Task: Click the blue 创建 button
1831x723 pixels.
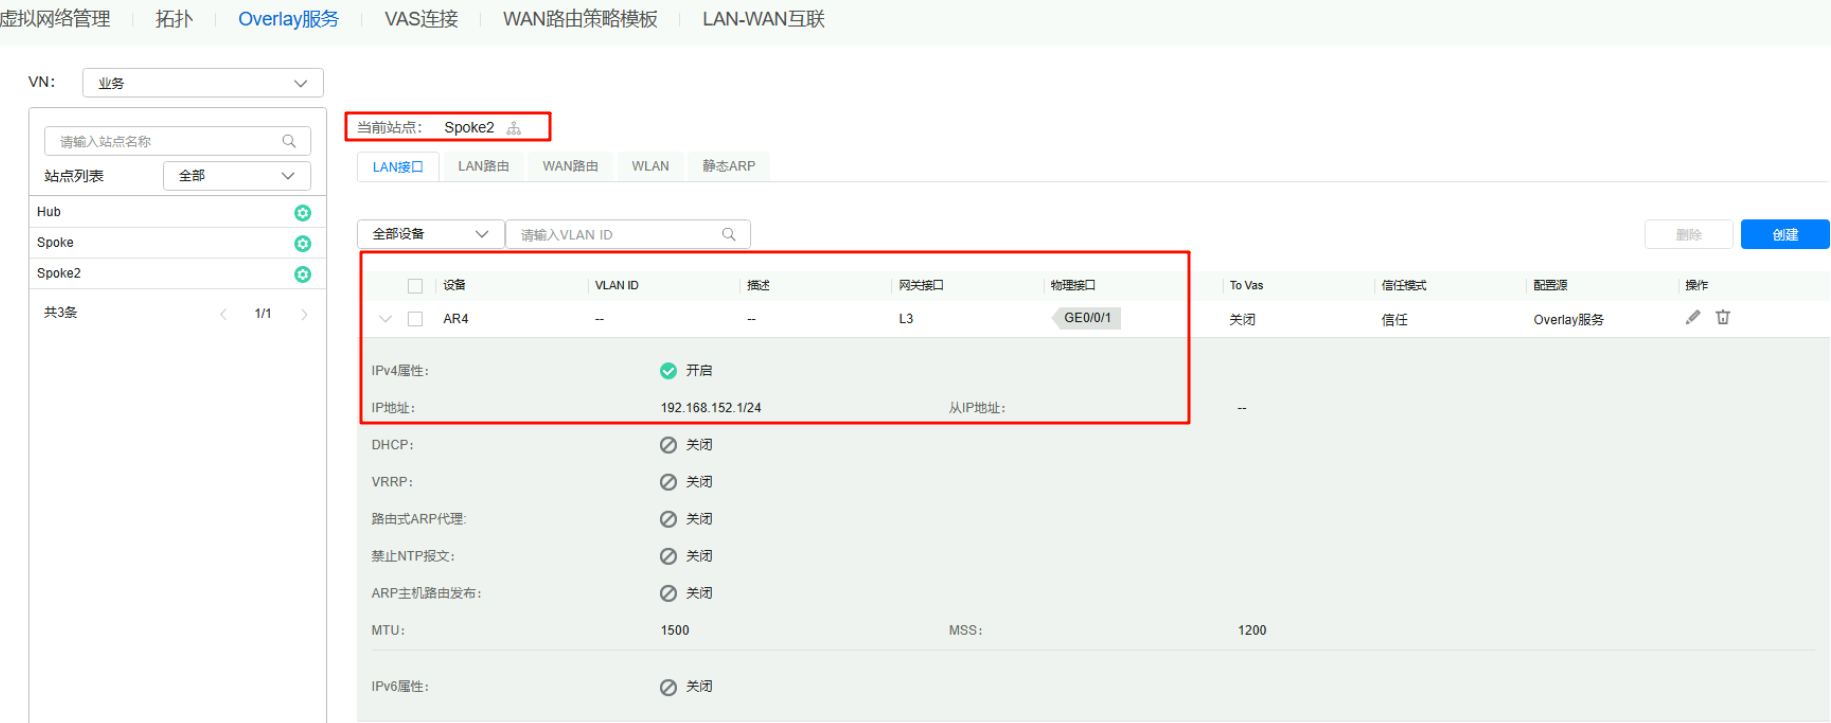Action: click(x=1784, y=234)
